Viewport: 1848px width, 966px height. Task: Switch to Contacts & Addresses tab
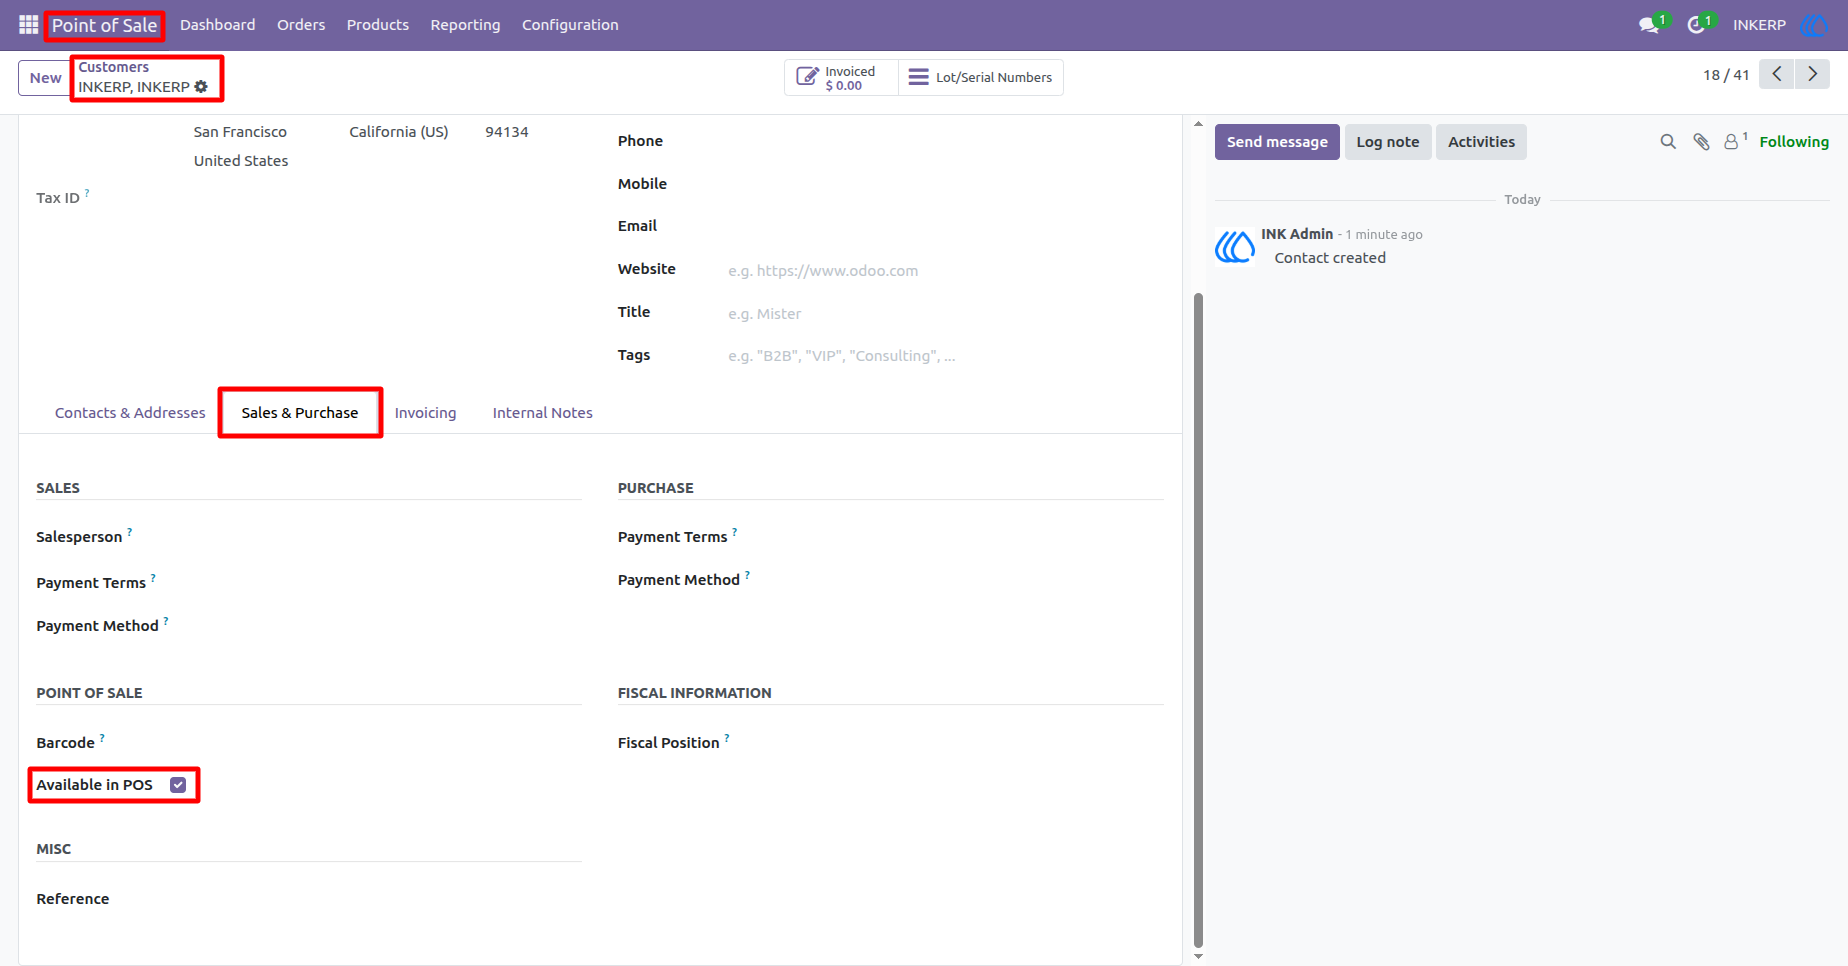130,413
